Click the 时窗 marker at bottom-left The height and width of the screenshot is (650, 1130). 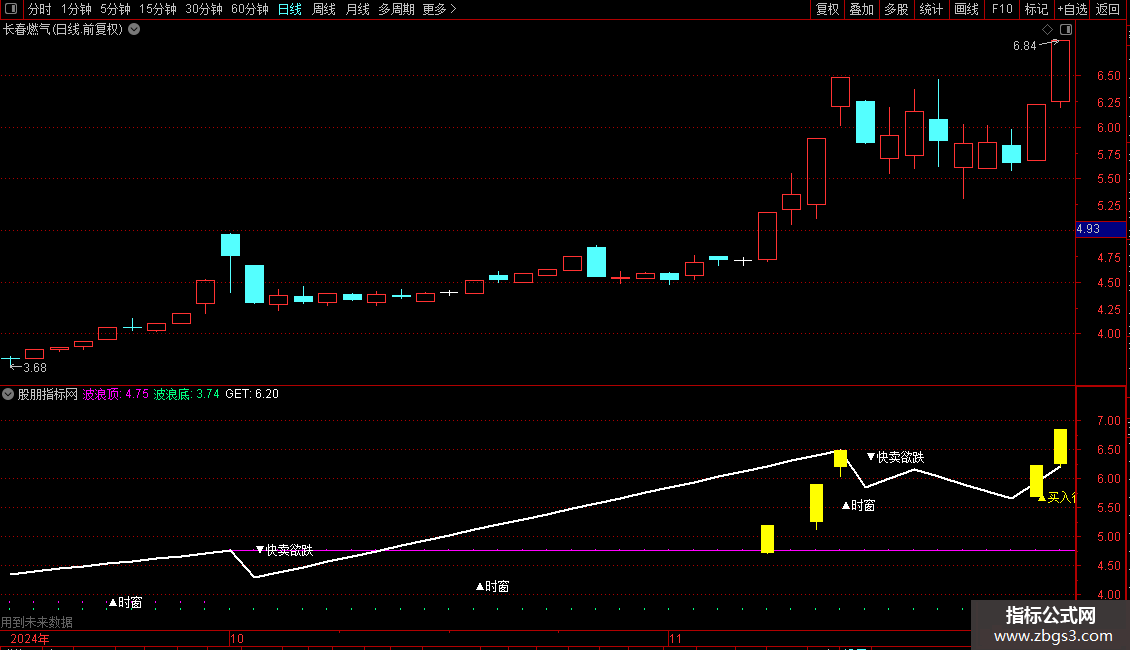pyautogui.click(x=125, y=602)
